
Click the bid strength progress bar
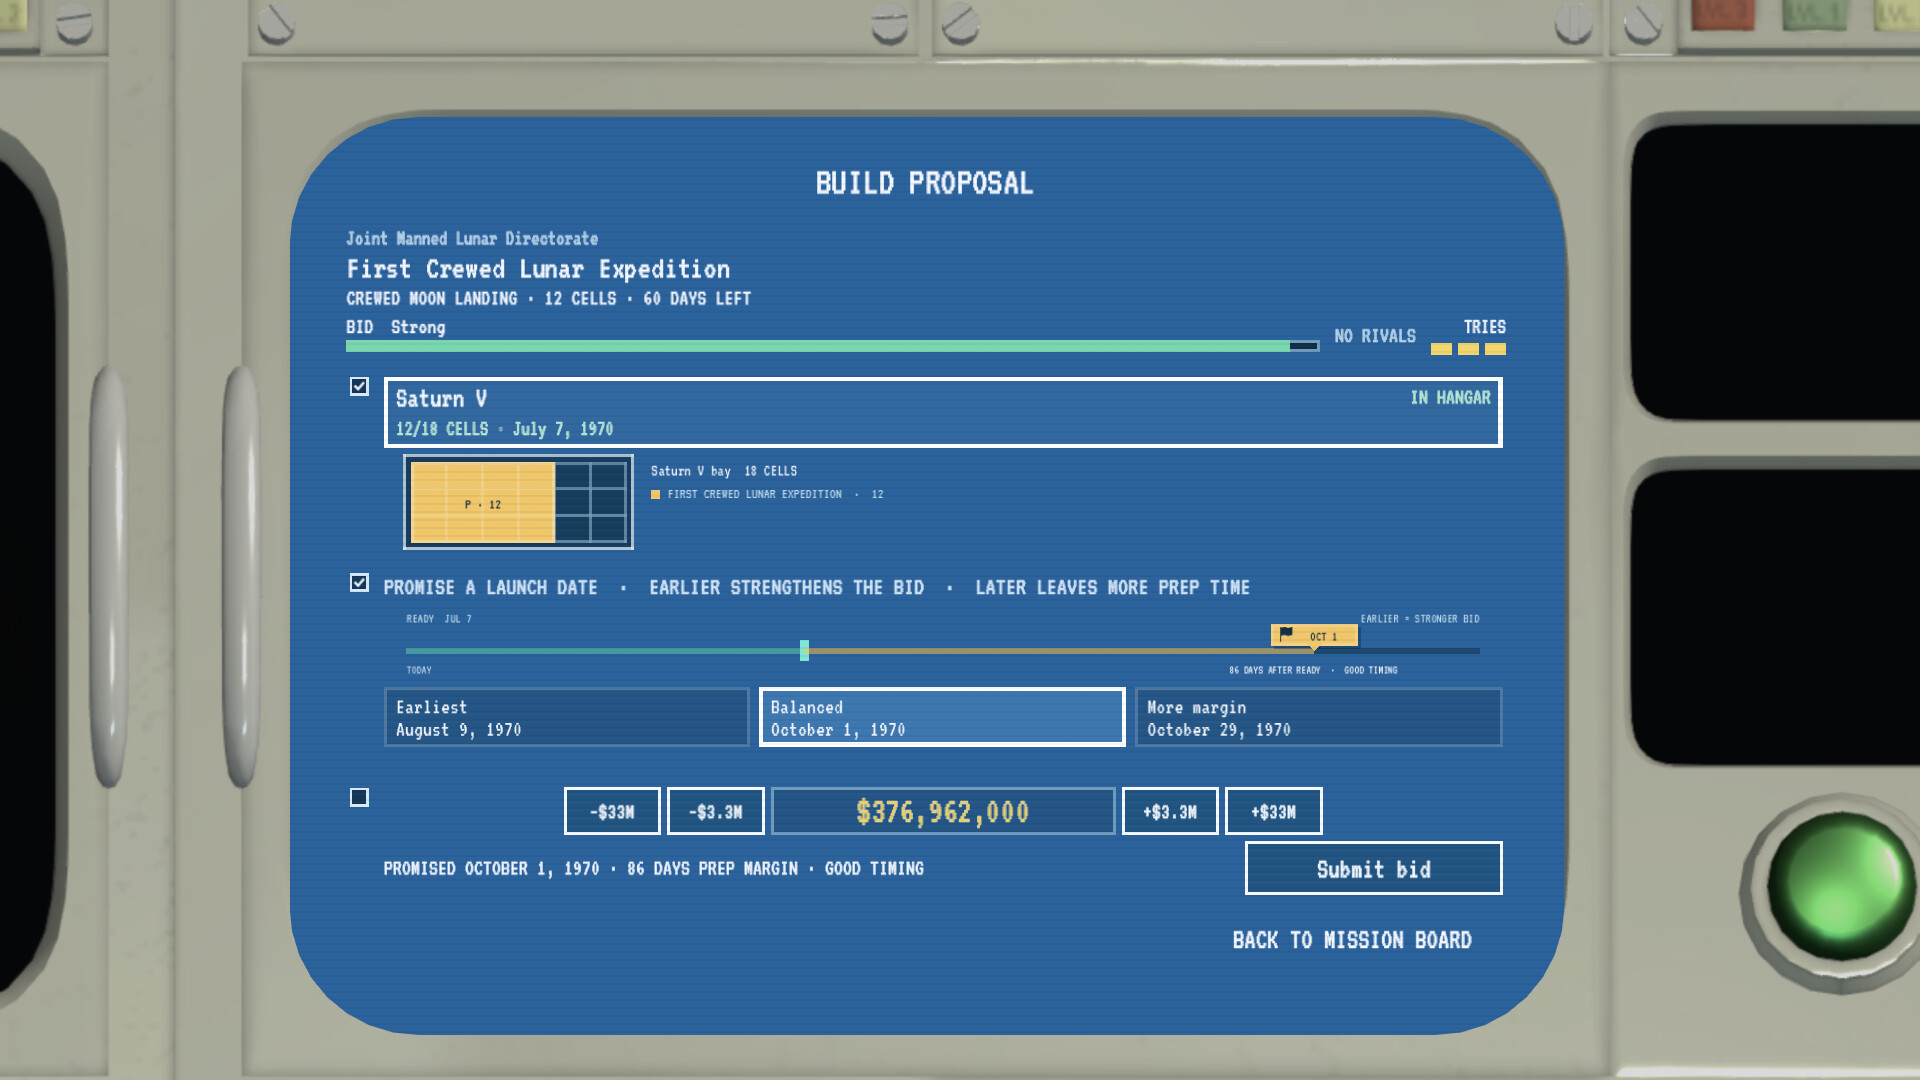pyautogui.click(x=832, y=346)
